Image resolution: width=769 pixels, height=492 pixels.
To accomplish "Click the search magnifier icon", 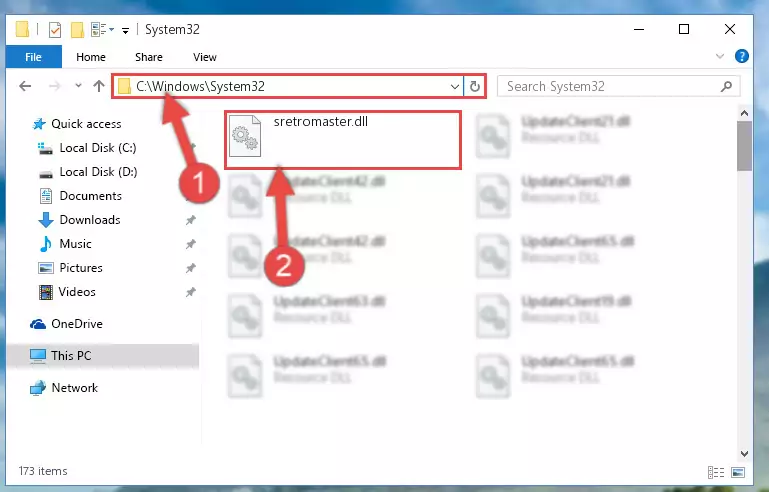I will pyautogui.click(x=726, y=86).
